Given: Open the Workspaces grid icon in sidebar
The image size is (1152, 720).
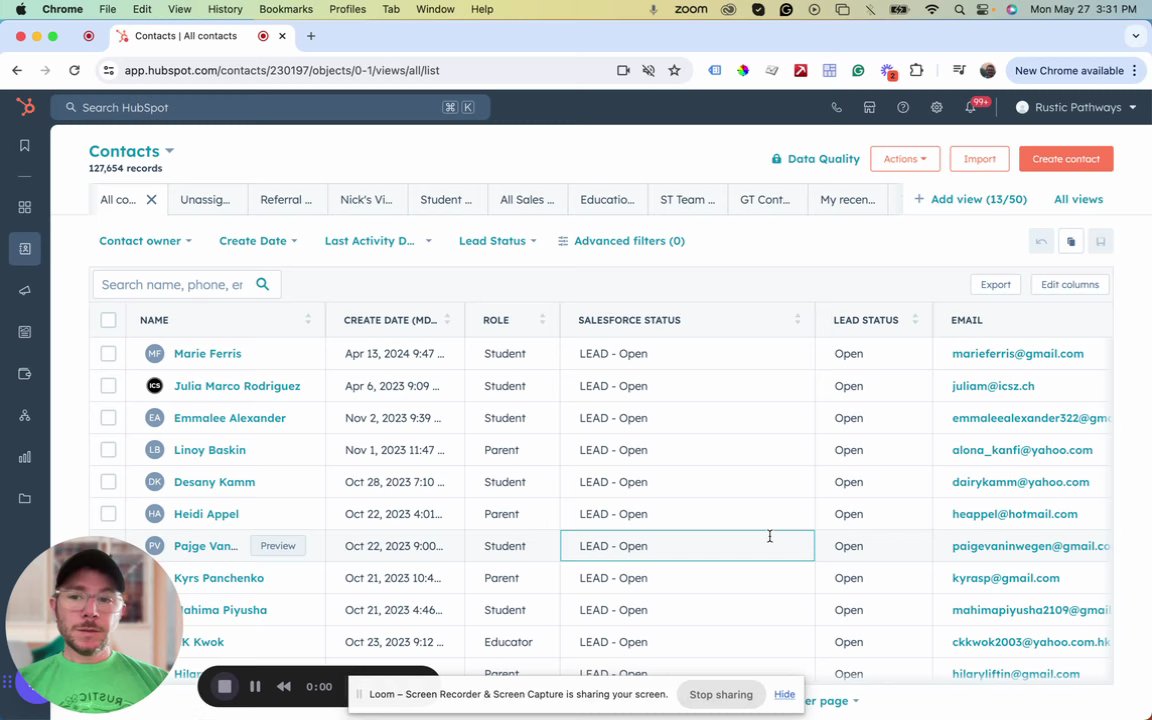Looking at the screenshot, I should (25, 207).
